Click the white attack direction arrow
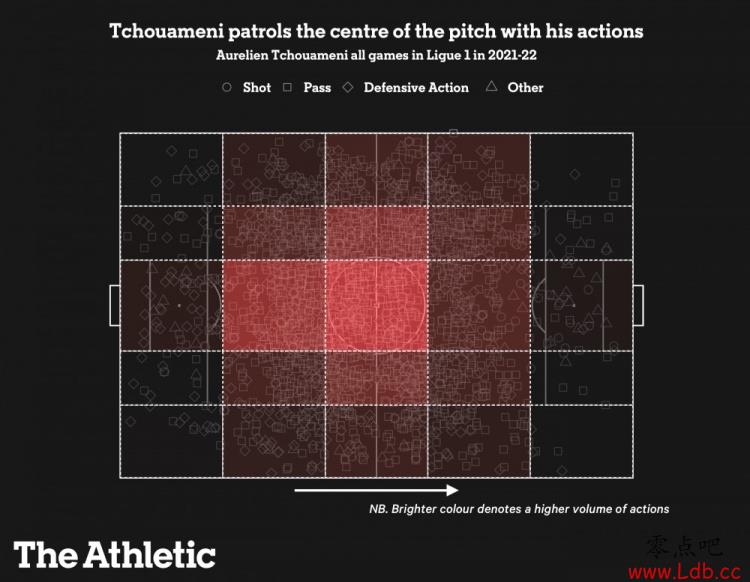The height and width of the screenshot is (582, 750). (x=376, y=490)
